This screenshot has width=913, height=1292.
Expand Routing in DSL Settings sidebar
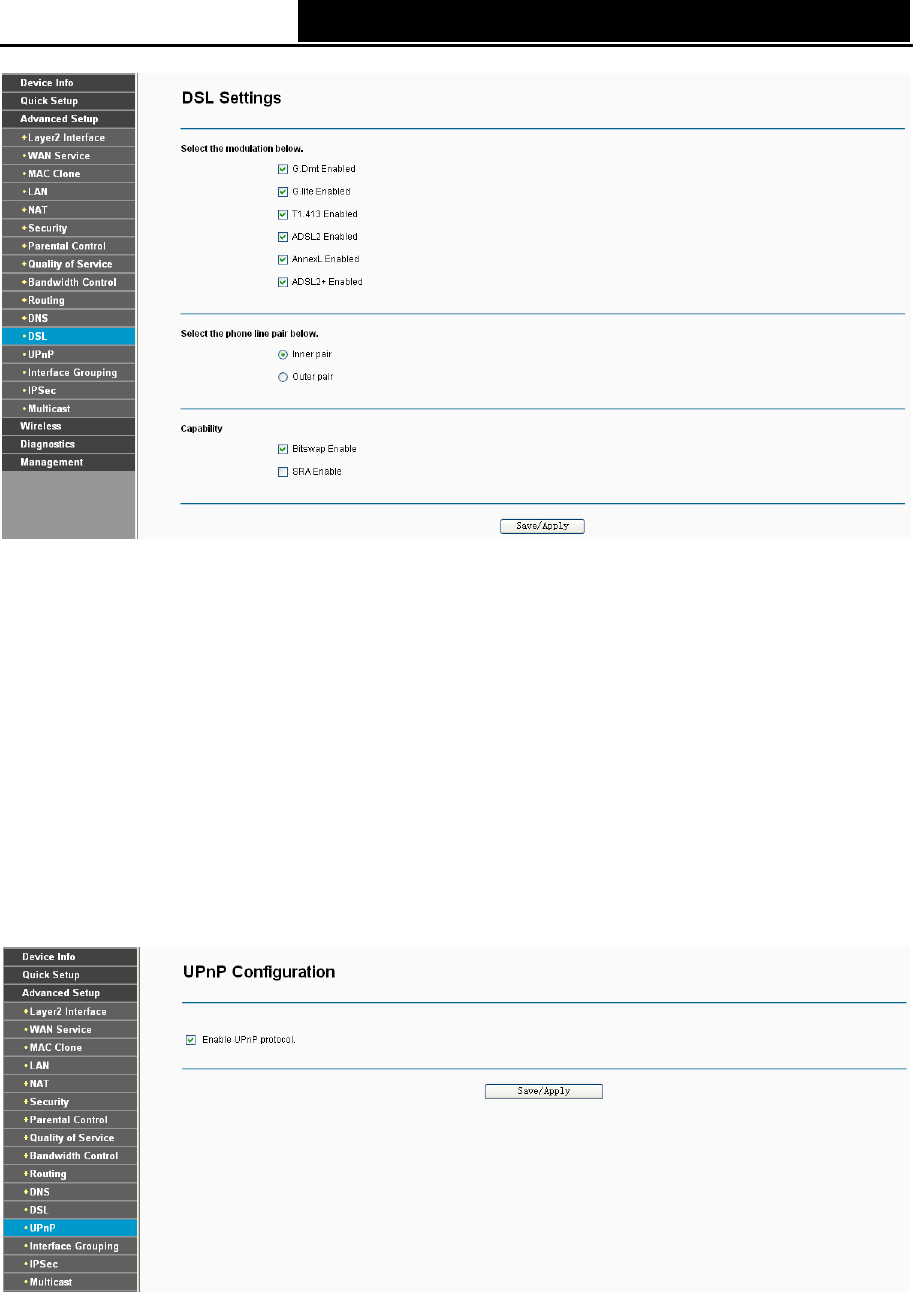point(68,300)
